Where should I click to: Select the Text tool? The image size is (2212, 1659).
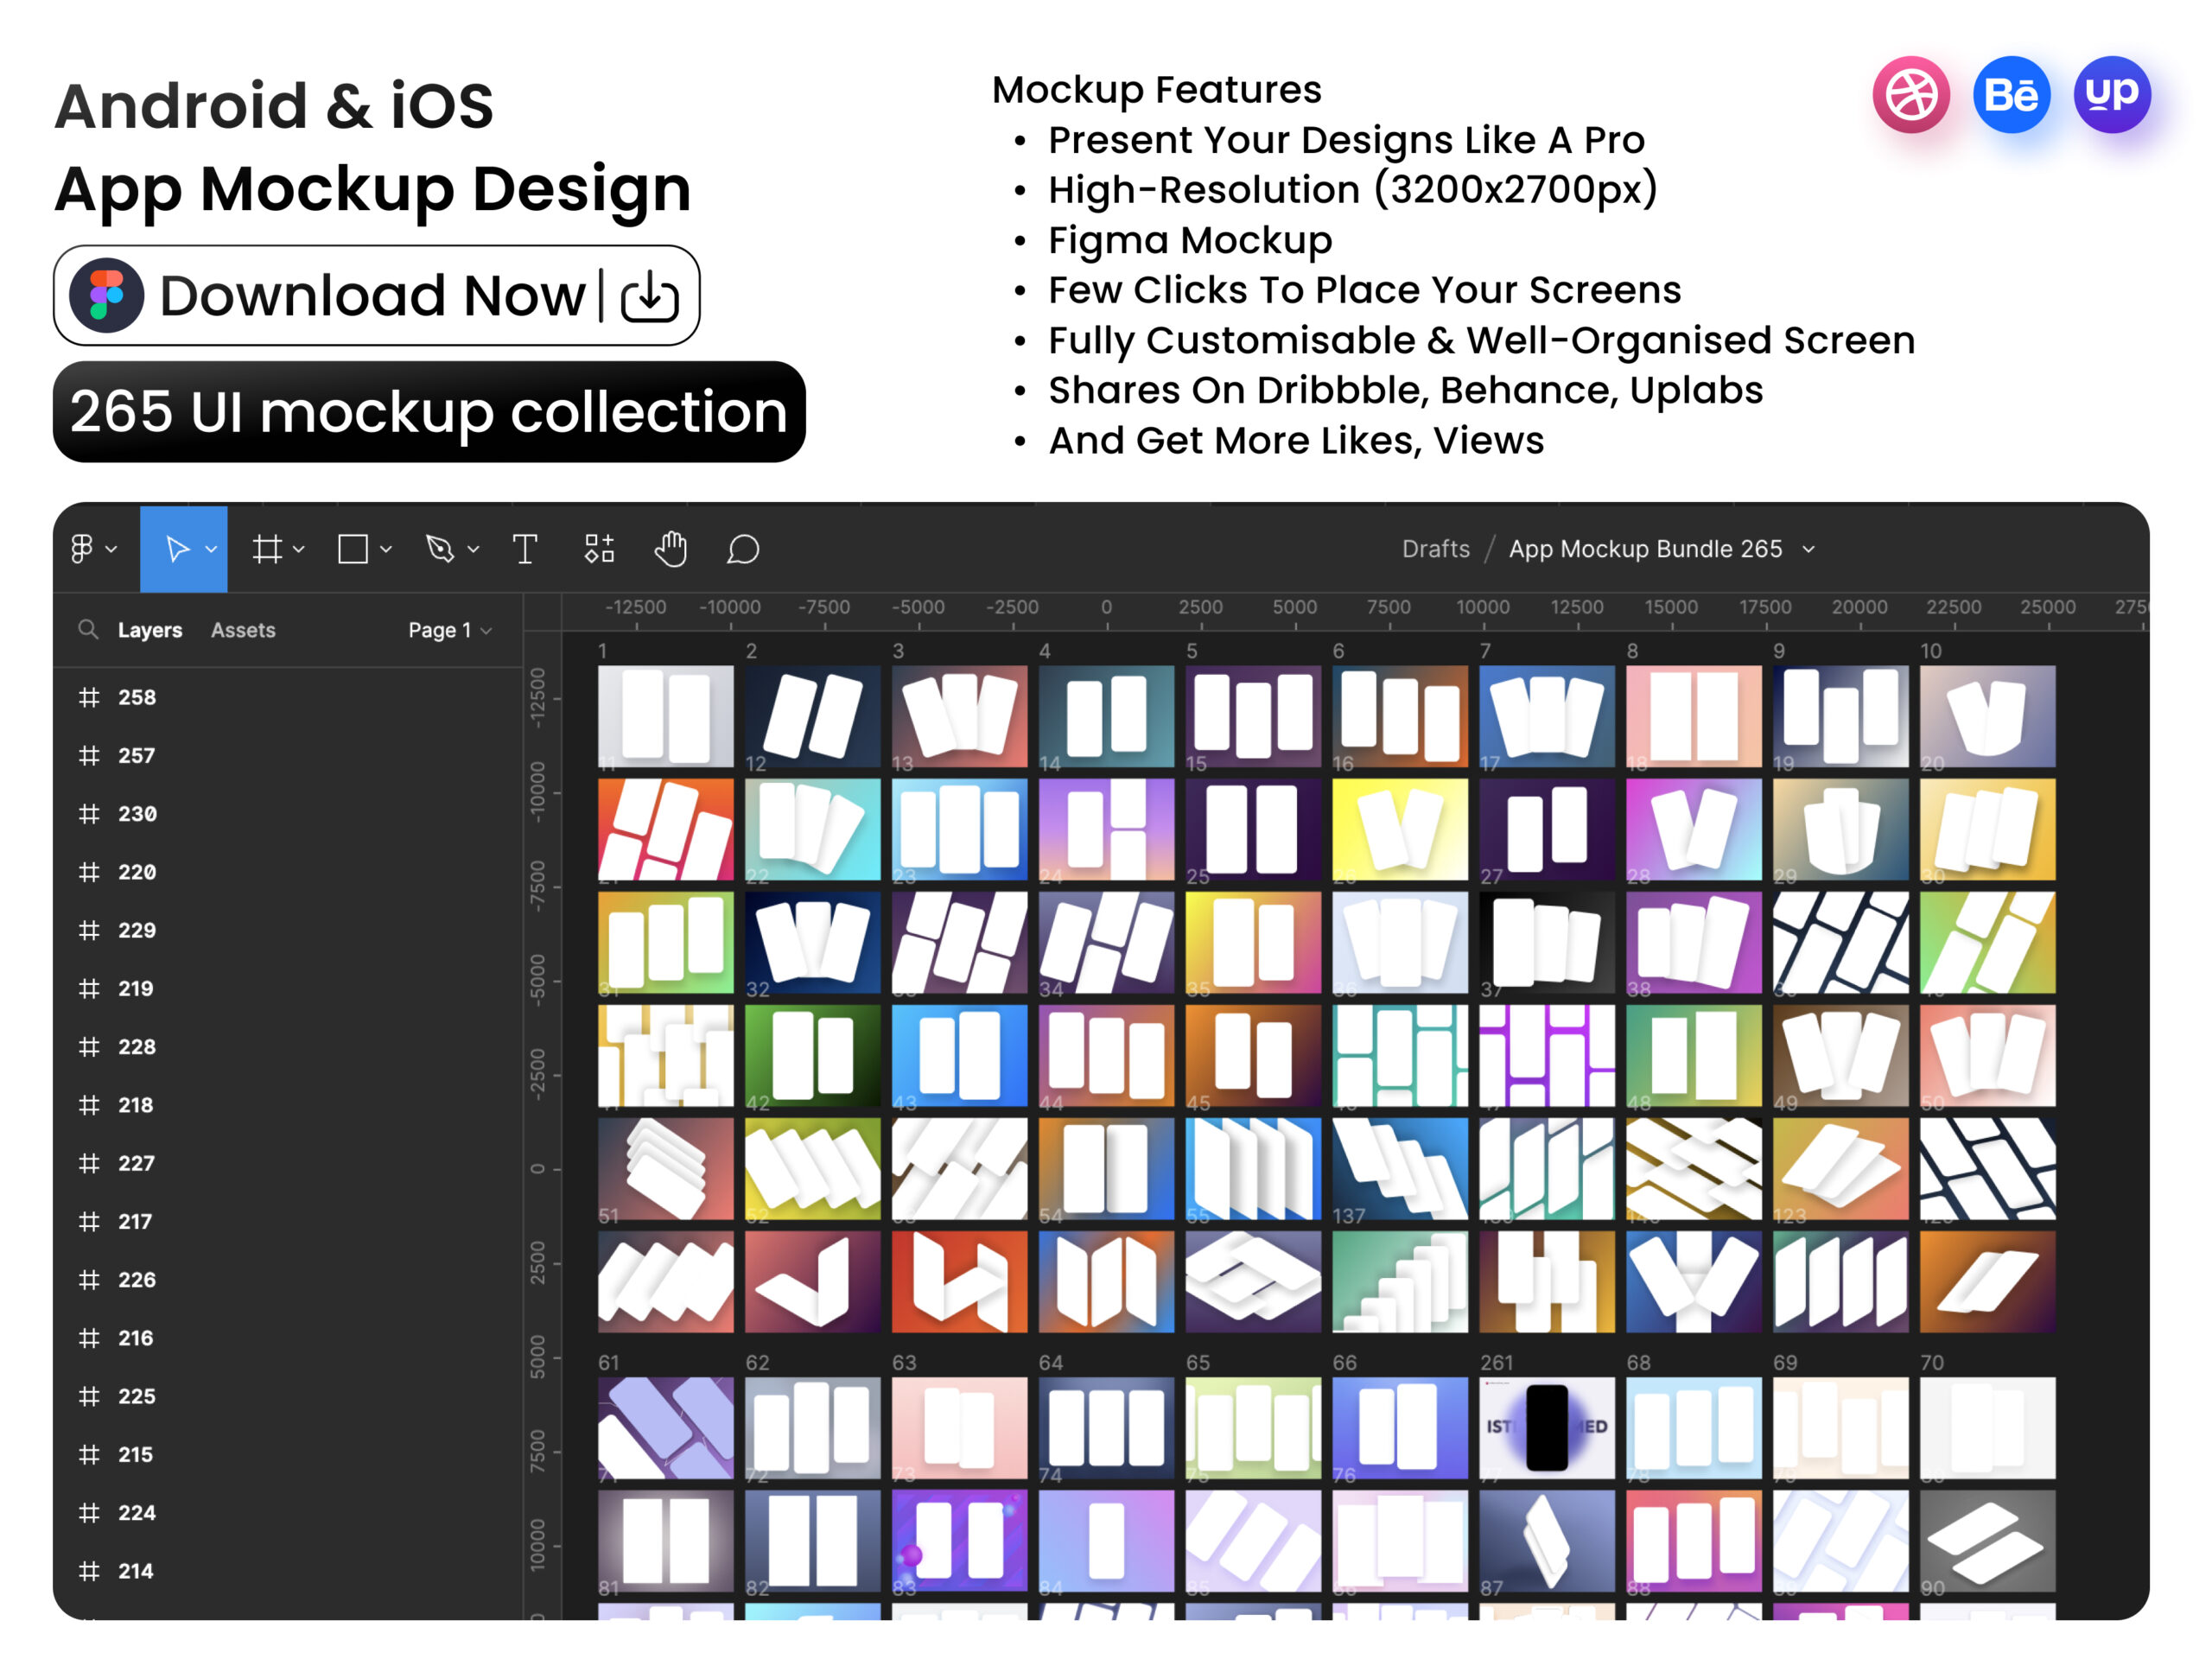pyautogui.click(x=525, y=549)
